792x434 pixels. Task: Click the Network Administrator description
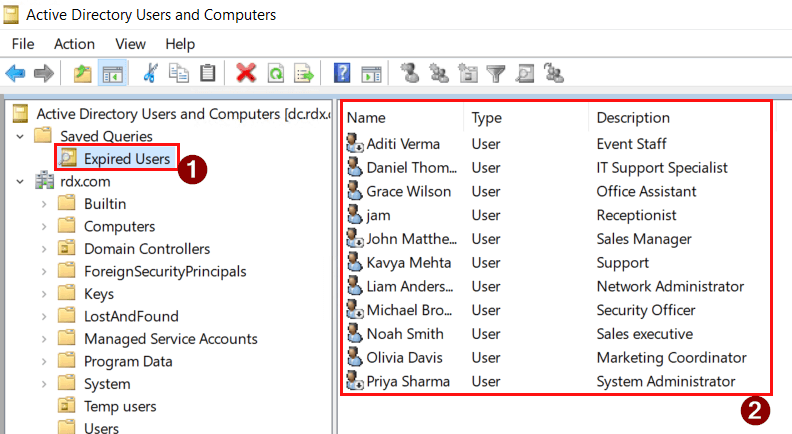click(670, 286)
